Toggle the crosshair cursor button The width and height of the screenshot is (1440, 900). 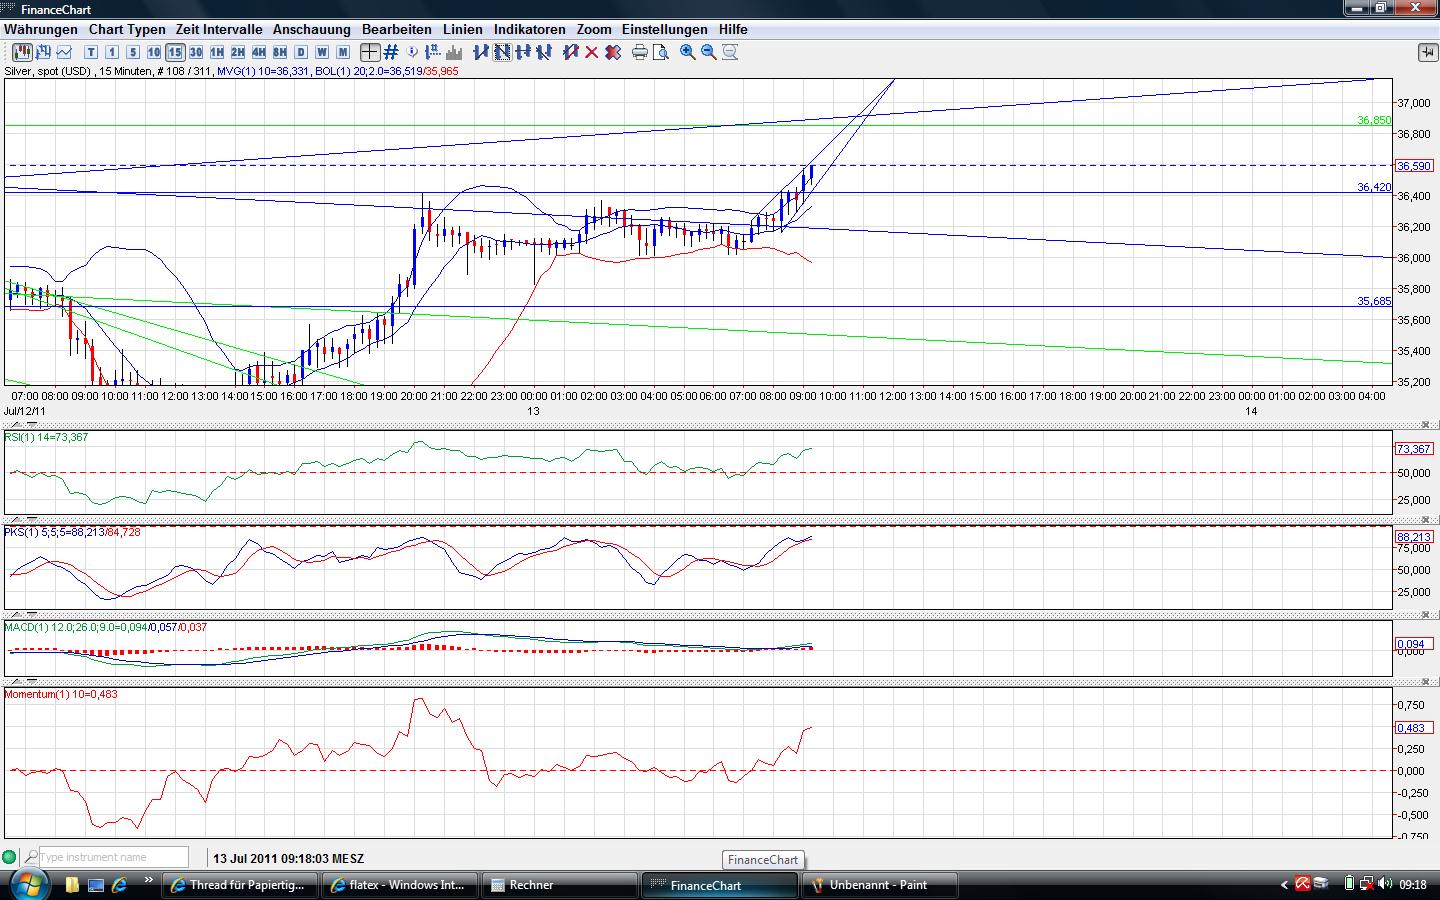tap(370, 52)
